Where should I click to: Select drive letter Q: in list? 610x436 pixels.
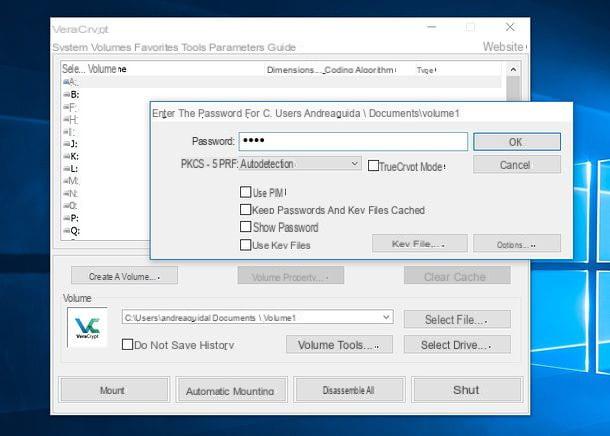71,231
